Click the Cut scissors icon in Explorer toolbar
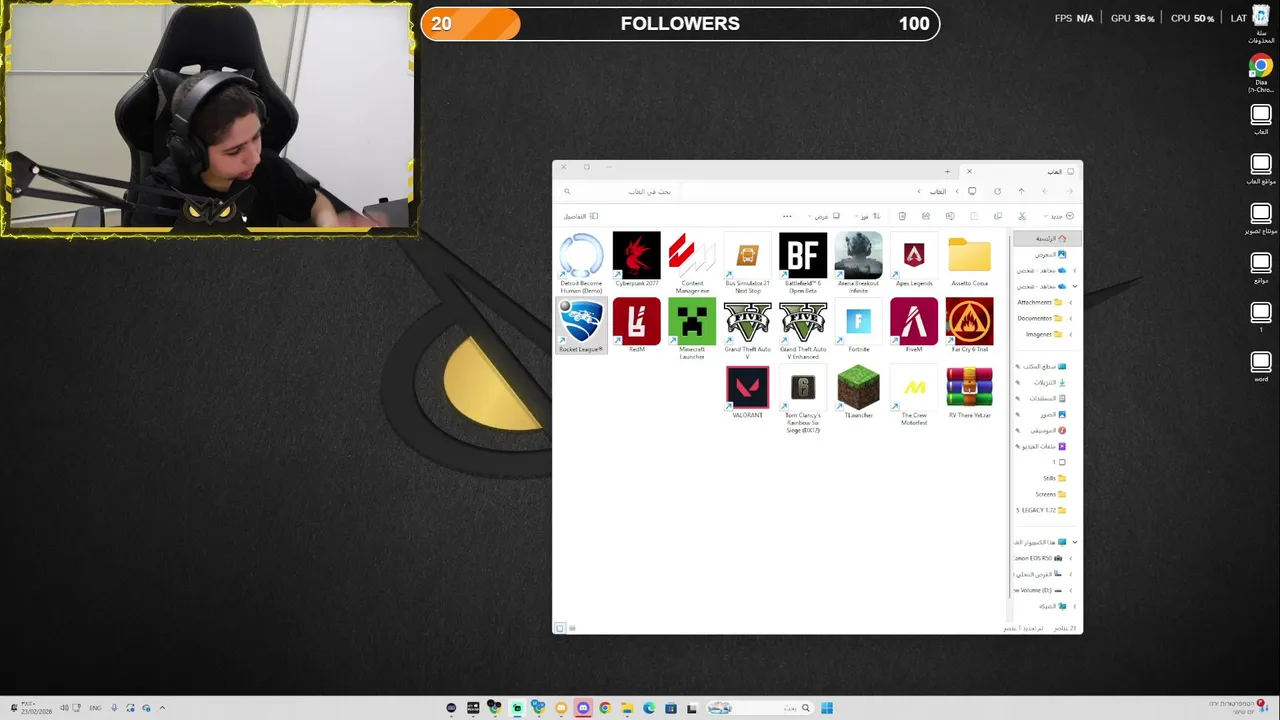The image size is (1280, 720). click(1022, 216)
